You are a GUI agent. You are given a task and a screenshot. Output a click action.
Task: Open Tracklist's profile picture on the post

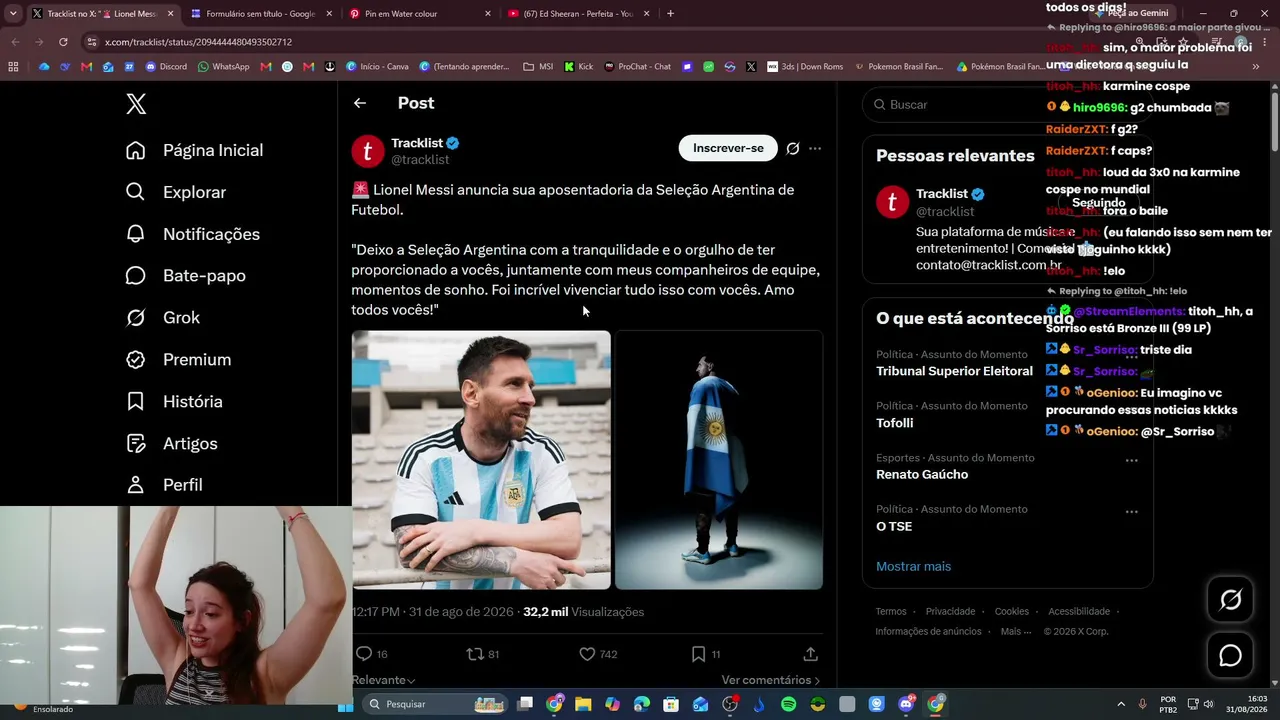[368, 151]
